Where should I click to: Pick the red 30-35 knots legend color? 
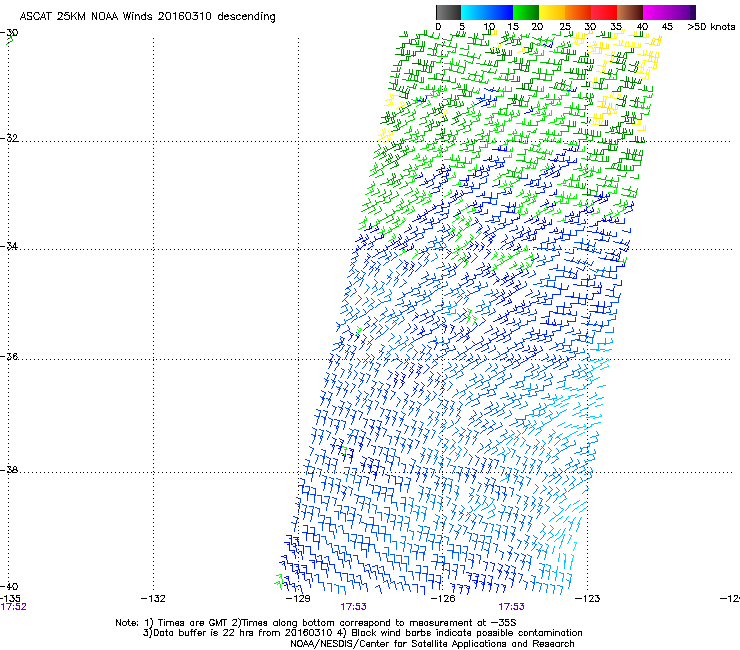click(x=604, y=12)
